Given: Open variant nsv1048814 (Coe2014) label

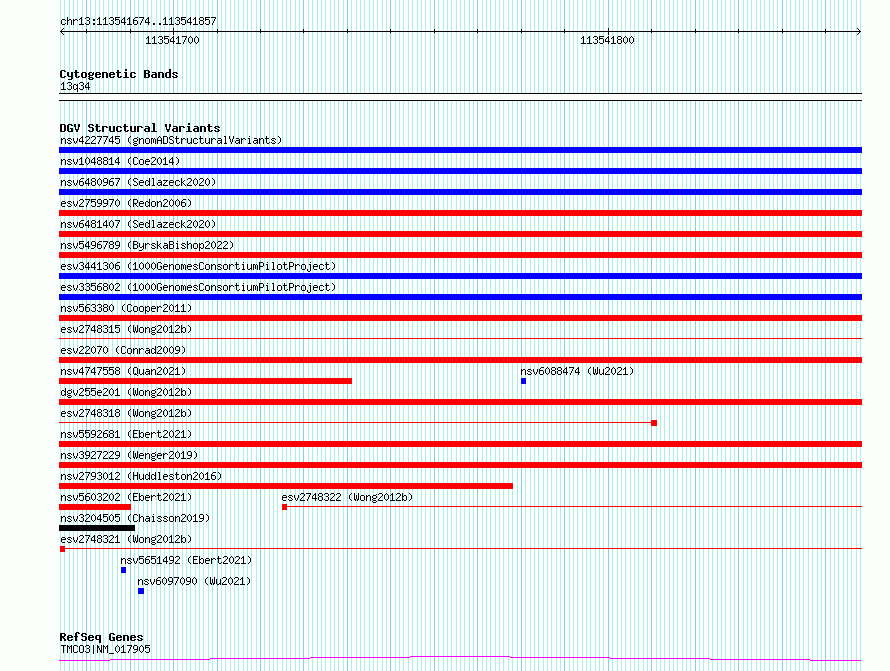Looking at the screenshot, I should 120,161.
